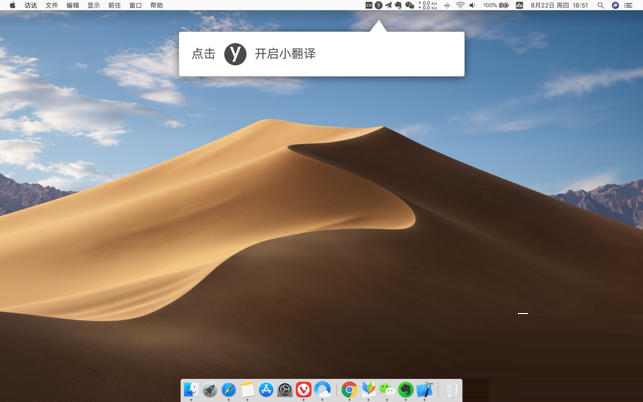Open Finder from the Dock
The image size is (643, 402).
coord(191,390)
